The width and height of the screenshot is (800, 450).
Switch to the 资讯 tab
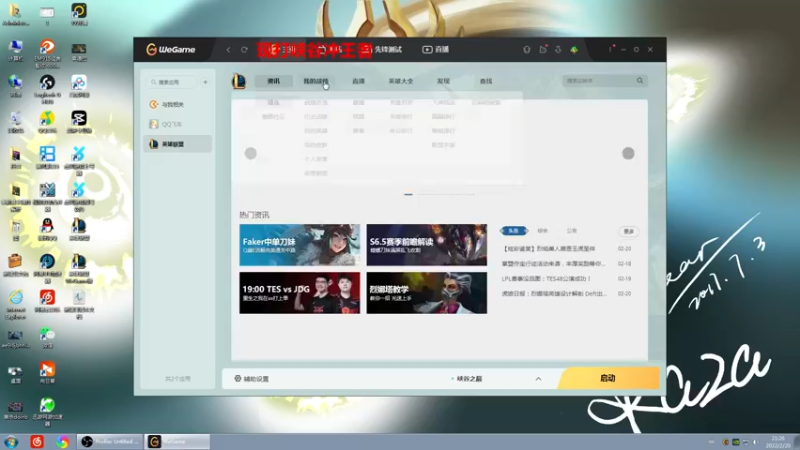(274, 81)
